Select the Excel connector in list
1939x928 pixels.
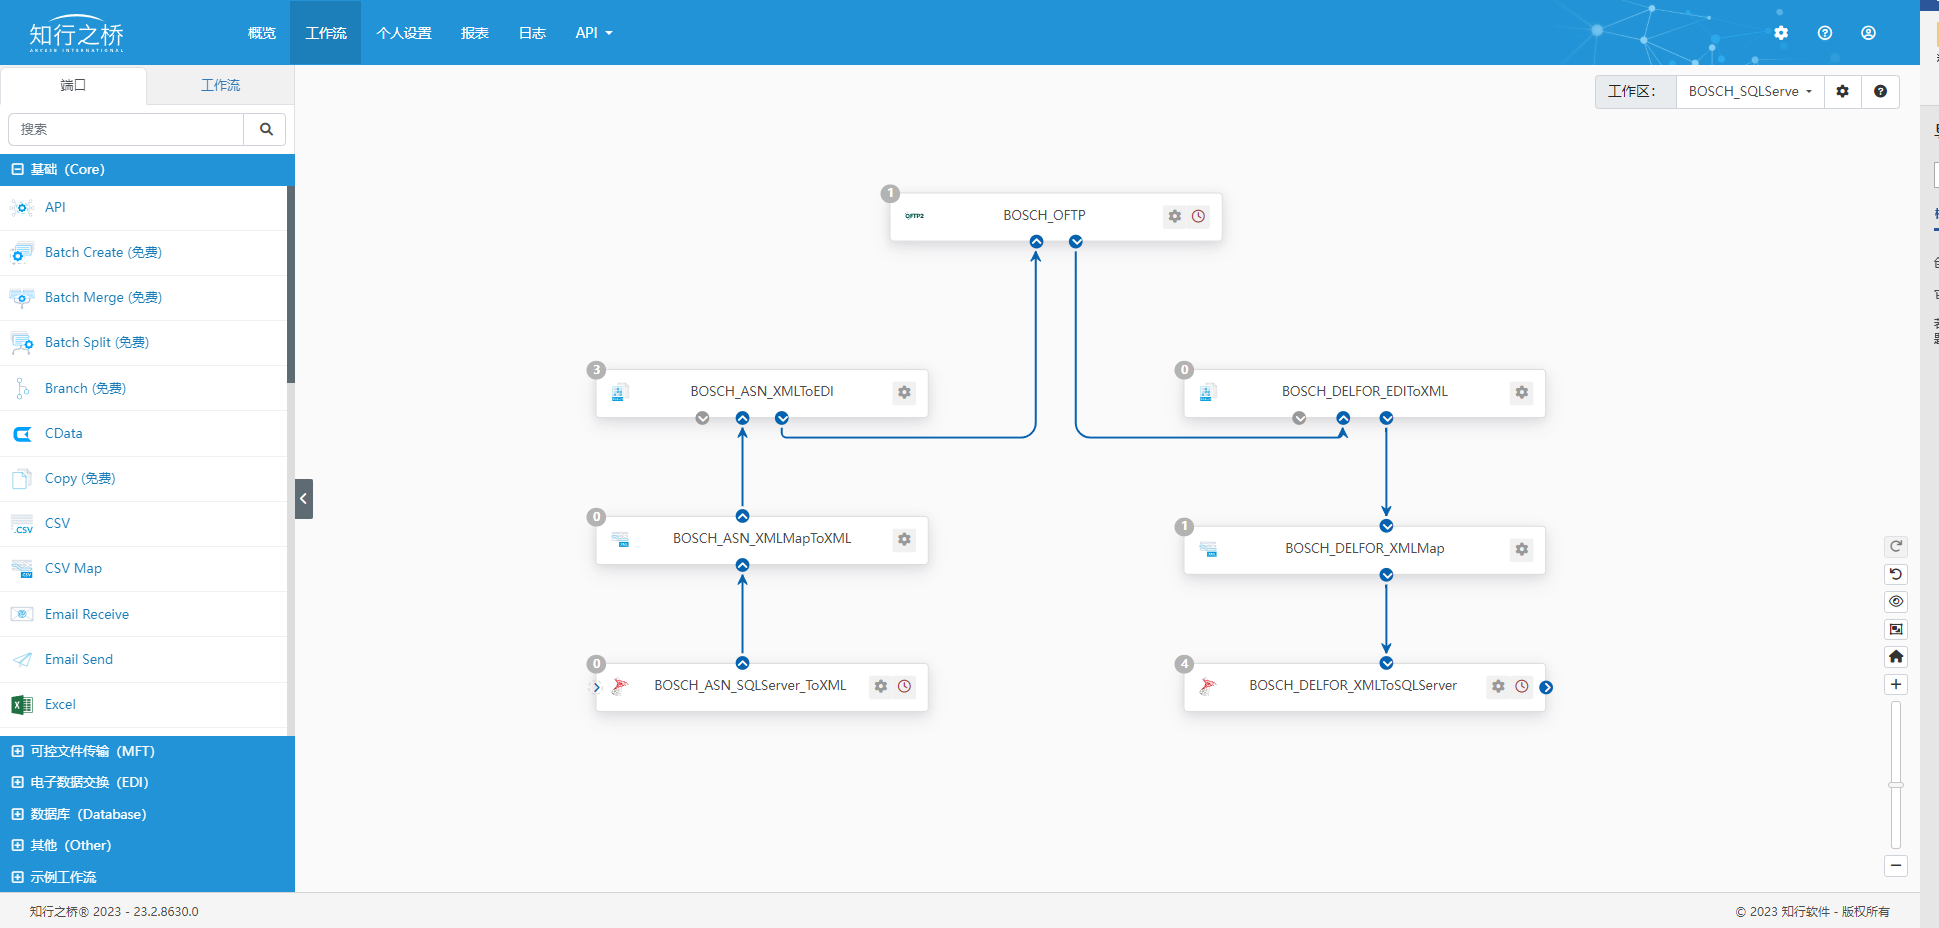[60, 704]
